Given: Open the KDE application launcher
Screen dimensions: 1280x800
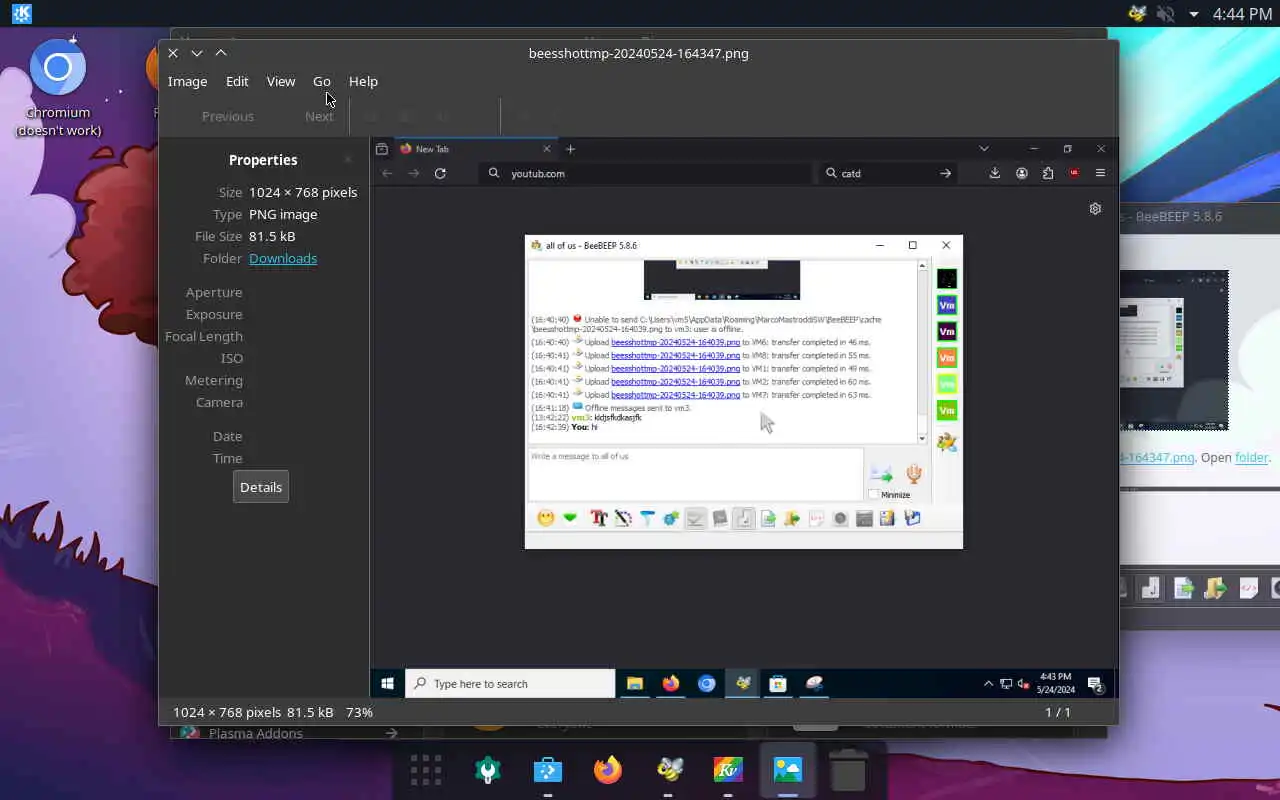Looking at the screenshot, I should (21, 14).
